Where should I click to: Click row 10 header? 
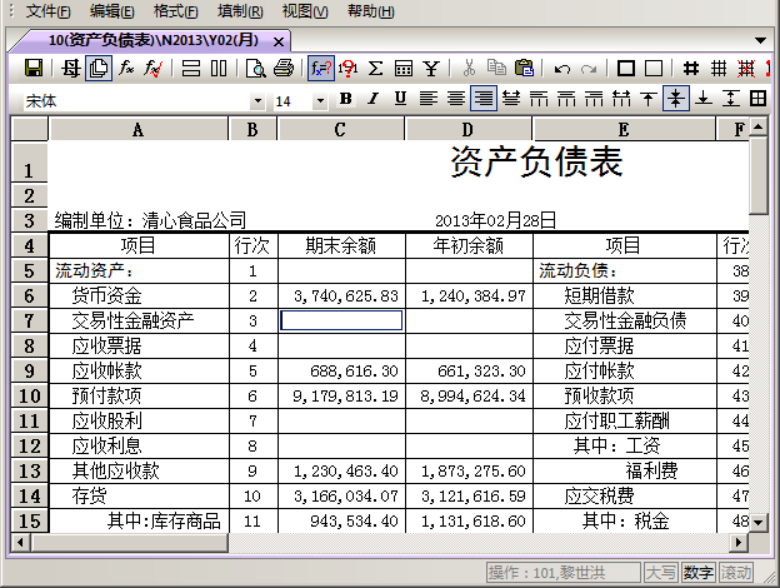29,395
